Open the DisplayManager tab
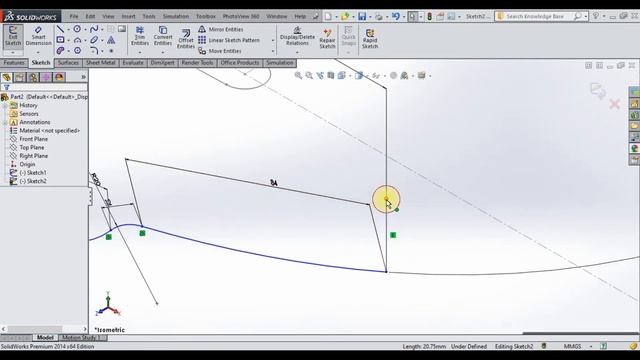Image resolution: width=640 pixels, height=360 pixels. point(59,77)
